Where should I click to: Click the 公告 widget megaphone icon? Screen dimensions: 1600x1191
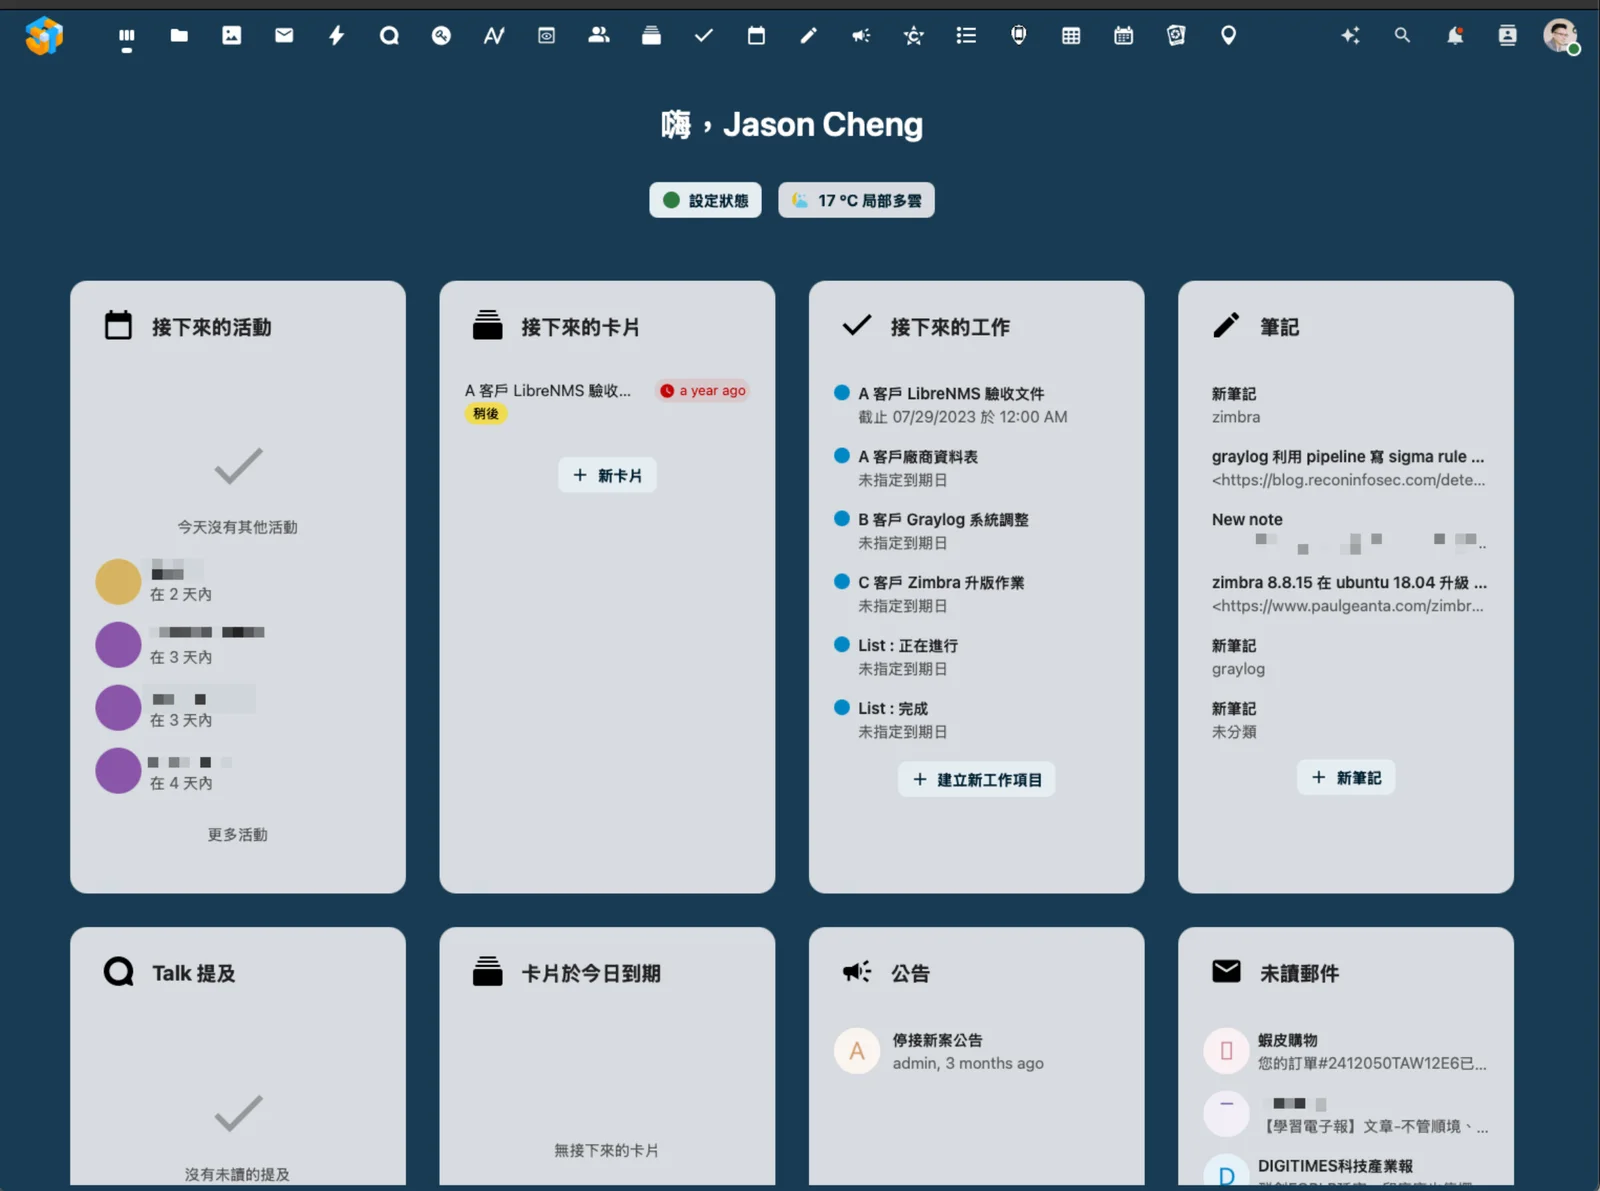click(x=857, y=972)
